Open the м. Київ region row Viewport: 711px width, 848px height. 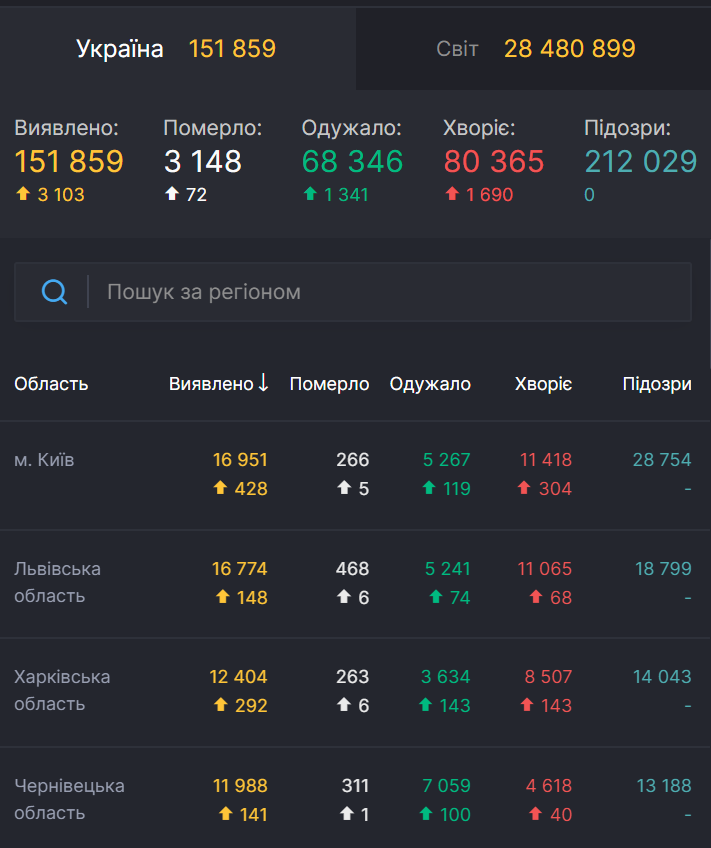click(x=44, y=460)
